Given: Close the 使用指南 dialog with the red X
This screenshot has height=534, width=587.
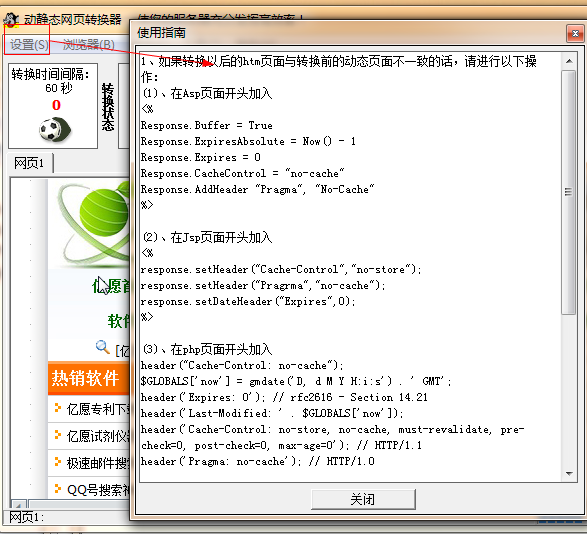Looking at the screenshot, I should (575, 34).
